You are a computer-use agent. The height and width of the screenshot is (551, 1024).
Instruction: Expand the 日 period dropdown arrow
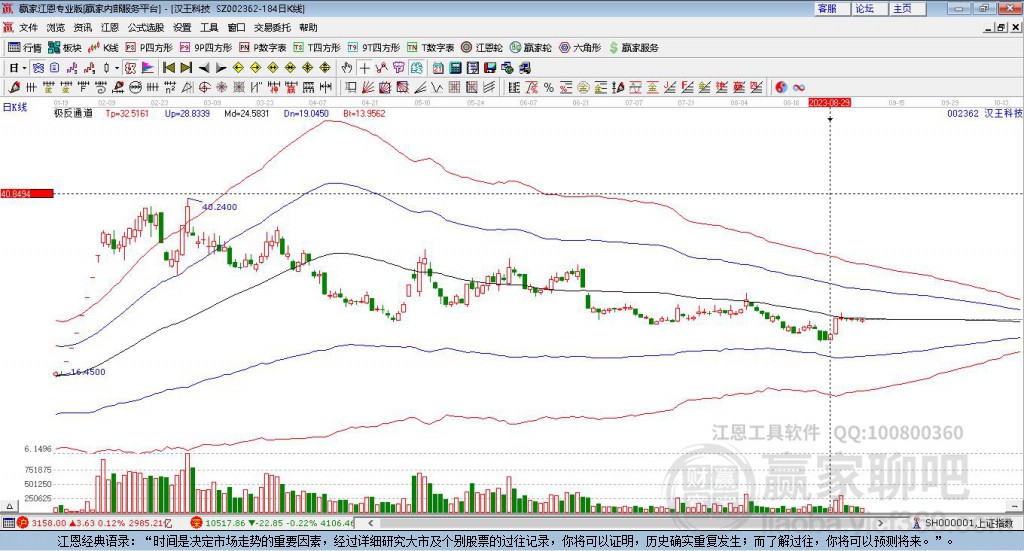(24, 68)
